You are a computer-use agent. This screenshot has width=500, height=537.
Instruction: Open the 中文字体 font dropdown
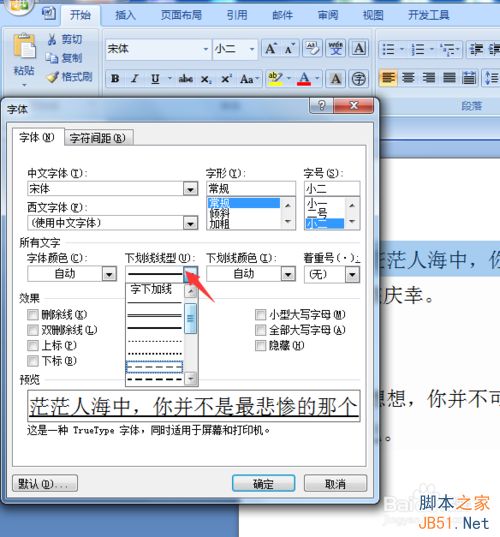click(190, 189)
